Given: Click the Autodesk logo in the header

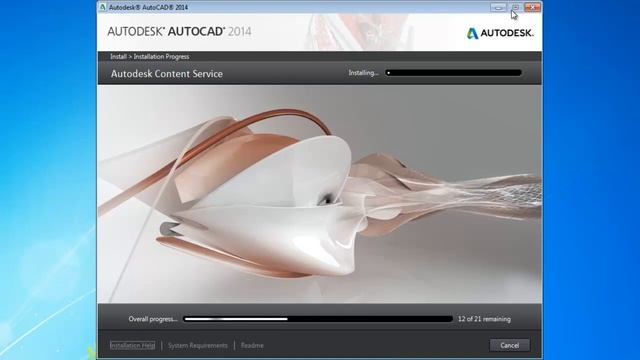Looking at the screenshot, I should tap(500, 33).
